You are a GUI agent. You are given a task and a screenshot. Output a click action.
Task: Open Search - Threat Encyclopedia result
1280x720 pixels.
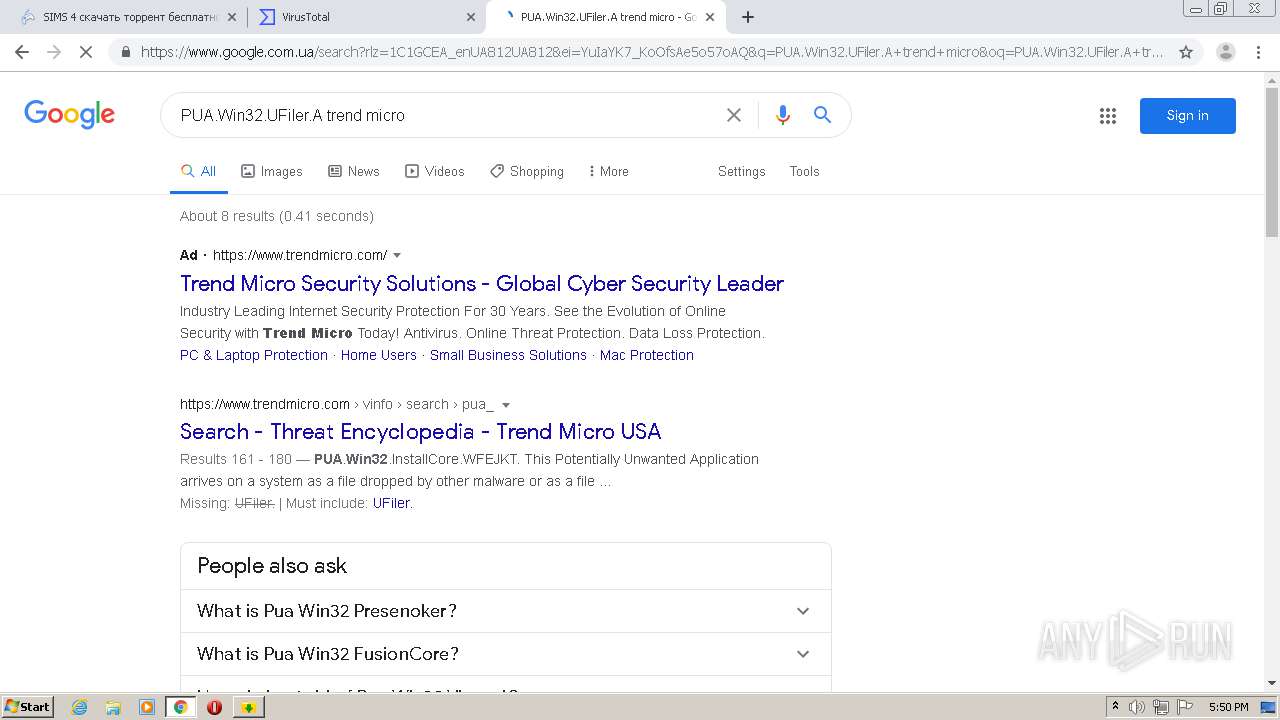[420, 431]
